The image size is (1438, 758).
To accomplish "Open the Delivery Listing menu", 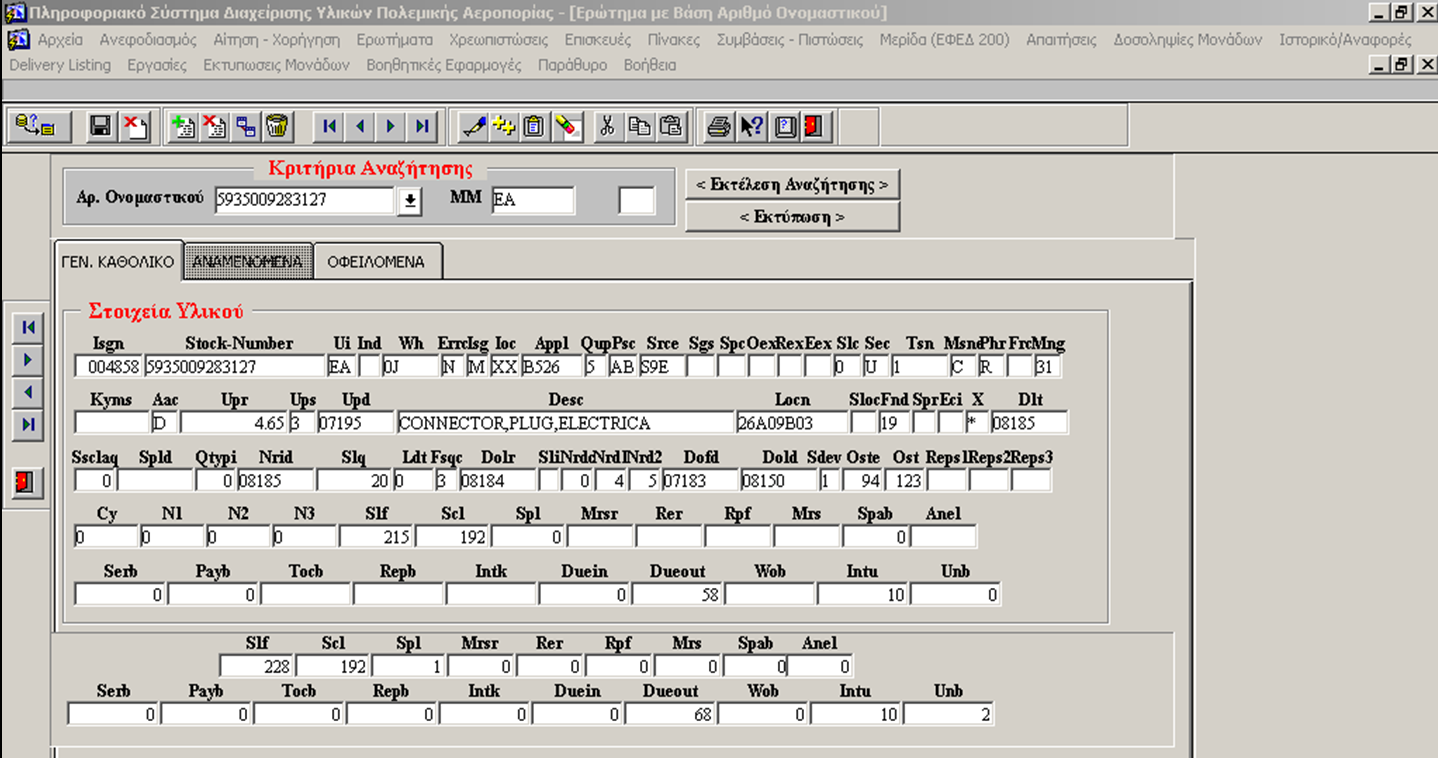I will click(60, 65).
